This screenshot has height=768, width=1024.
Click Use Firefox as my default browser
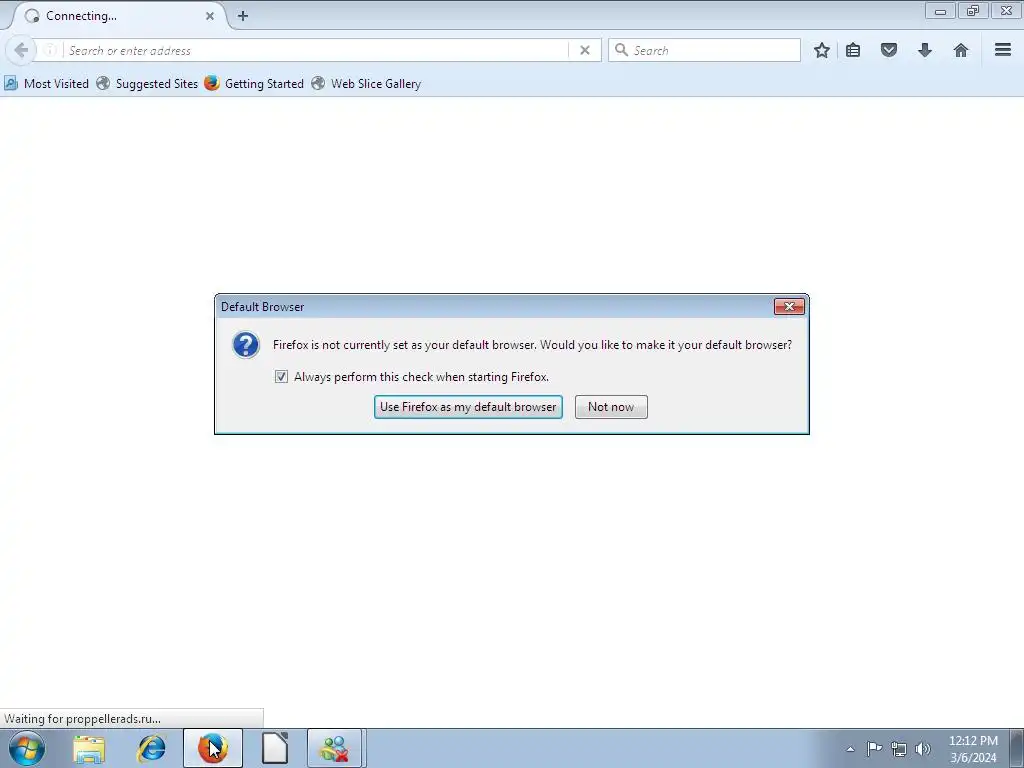468,407
